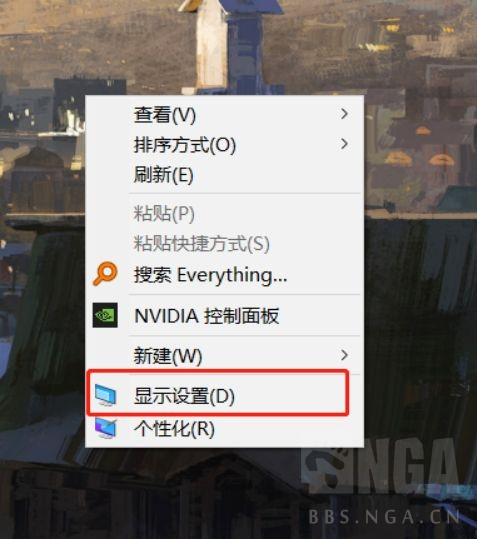Viewport: 477px width, 539px height.
Task: Open NVIDIA 控制面板 from the menu
Action: [x=224, y=315]
